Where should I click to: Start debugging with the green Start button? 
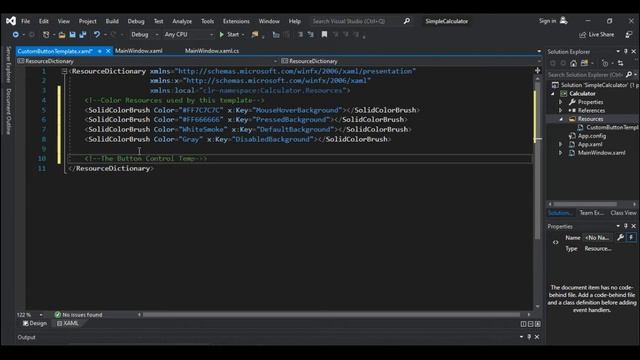(x=229, y=35)
